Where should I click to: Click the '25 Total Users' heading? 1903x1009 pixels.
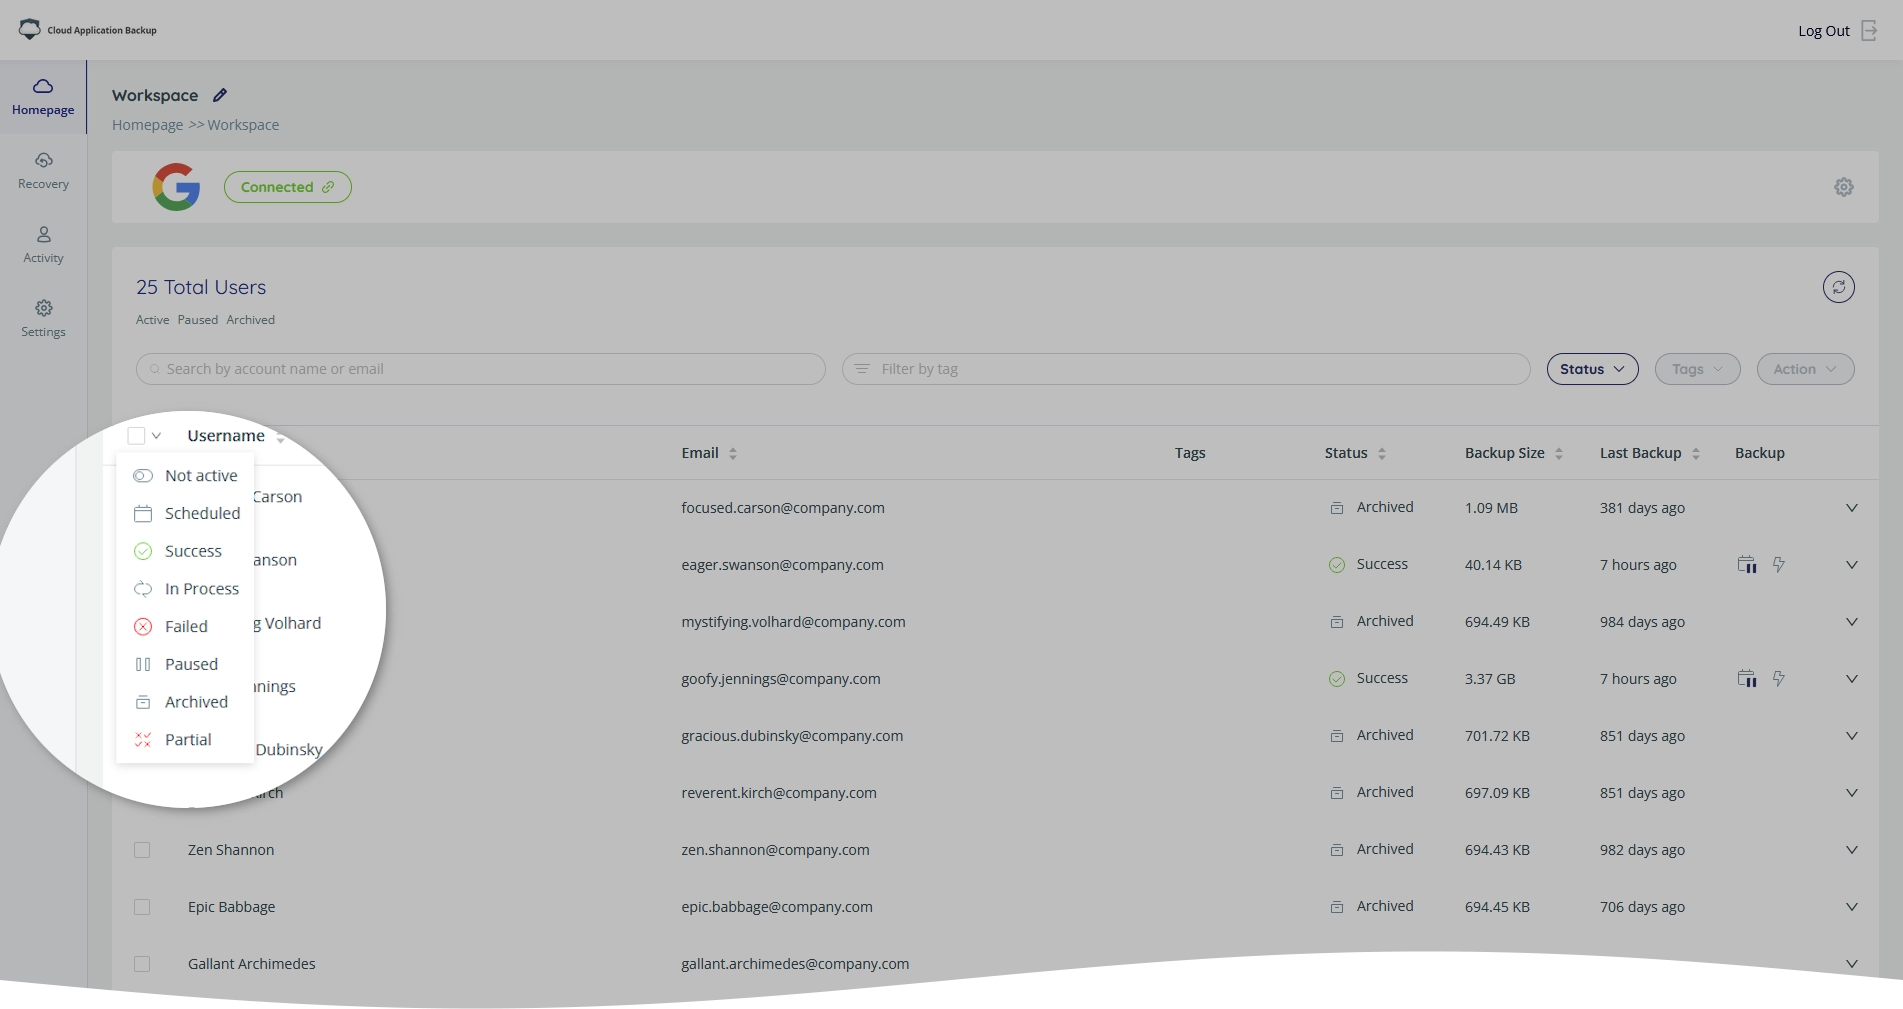click(201, 287)
